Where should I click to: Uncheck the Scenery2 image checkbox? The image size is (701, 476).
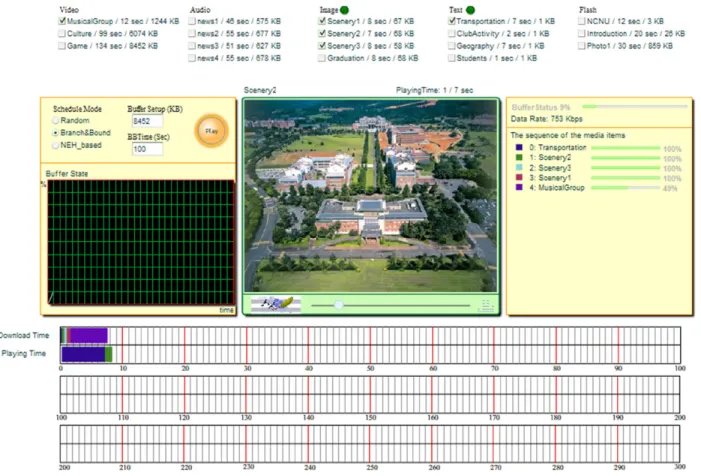coord(321,34)
